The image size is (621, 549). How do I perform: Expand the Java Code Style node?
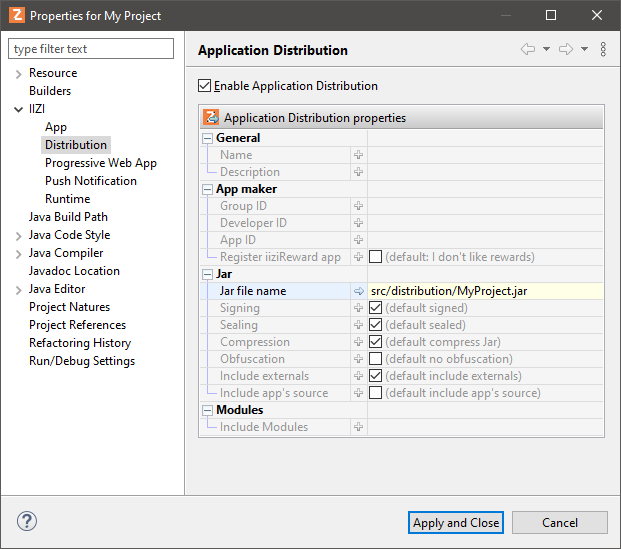18,236
